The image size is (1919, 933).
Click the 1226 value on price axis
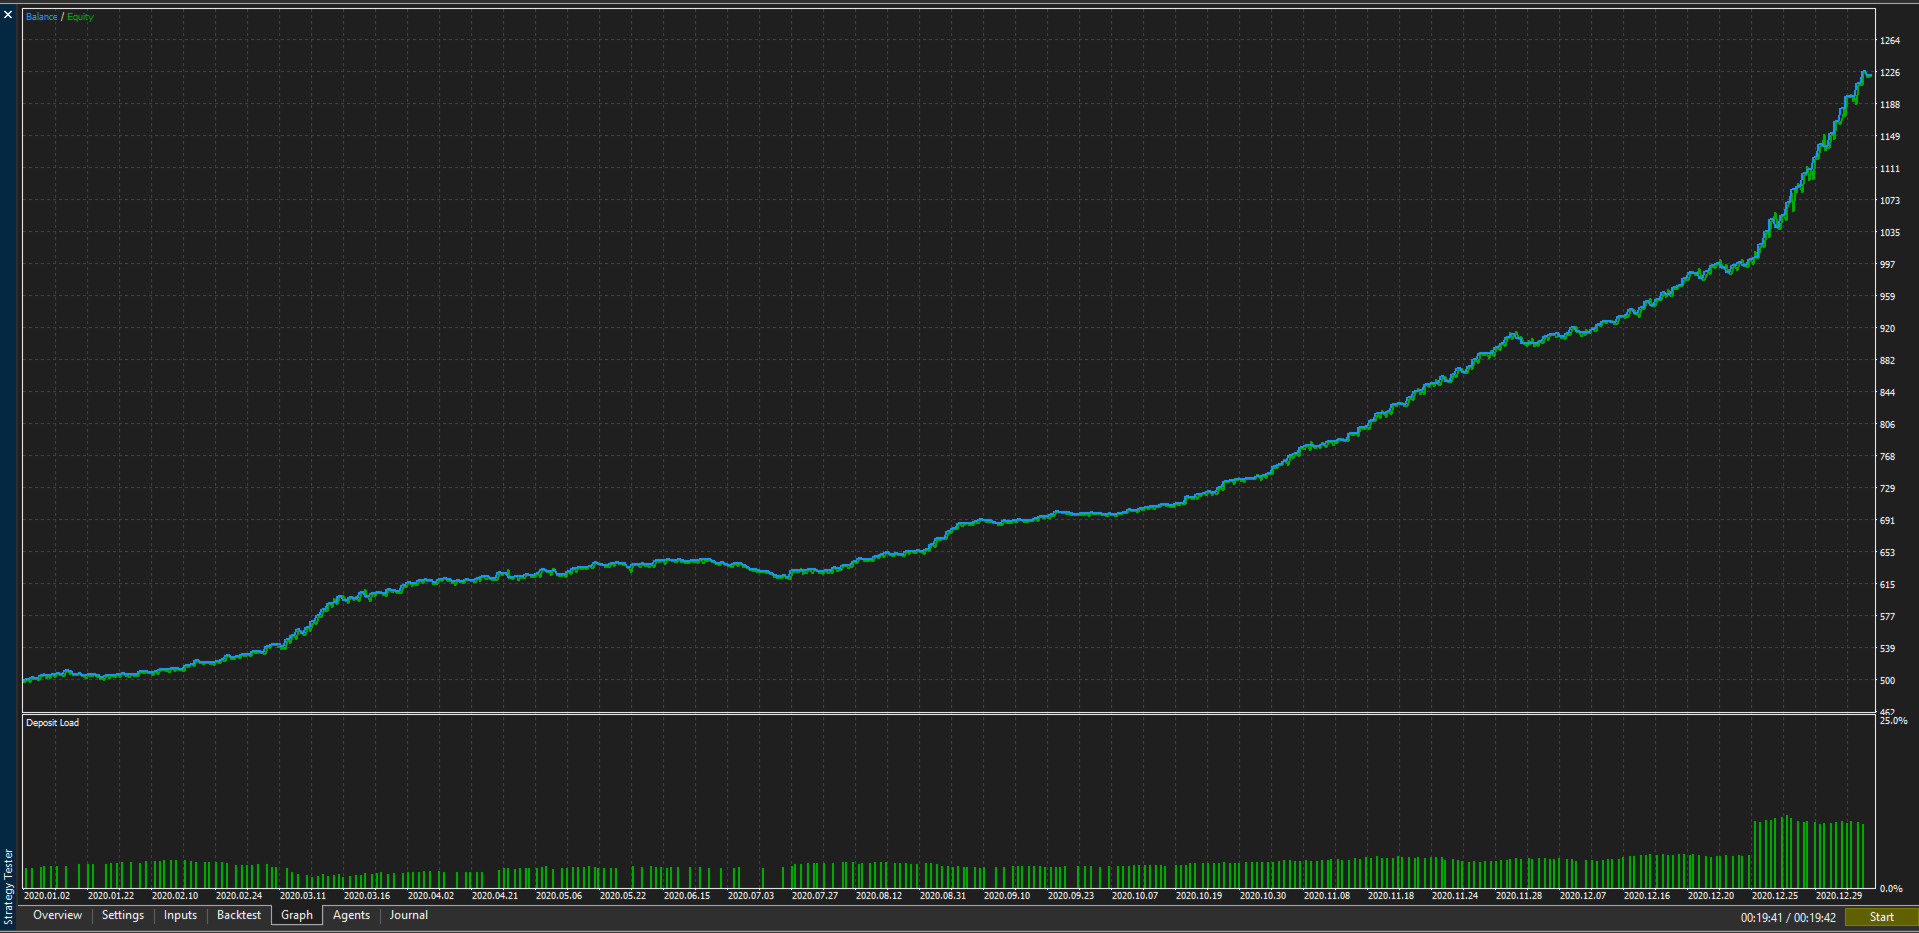(1890, 73)
